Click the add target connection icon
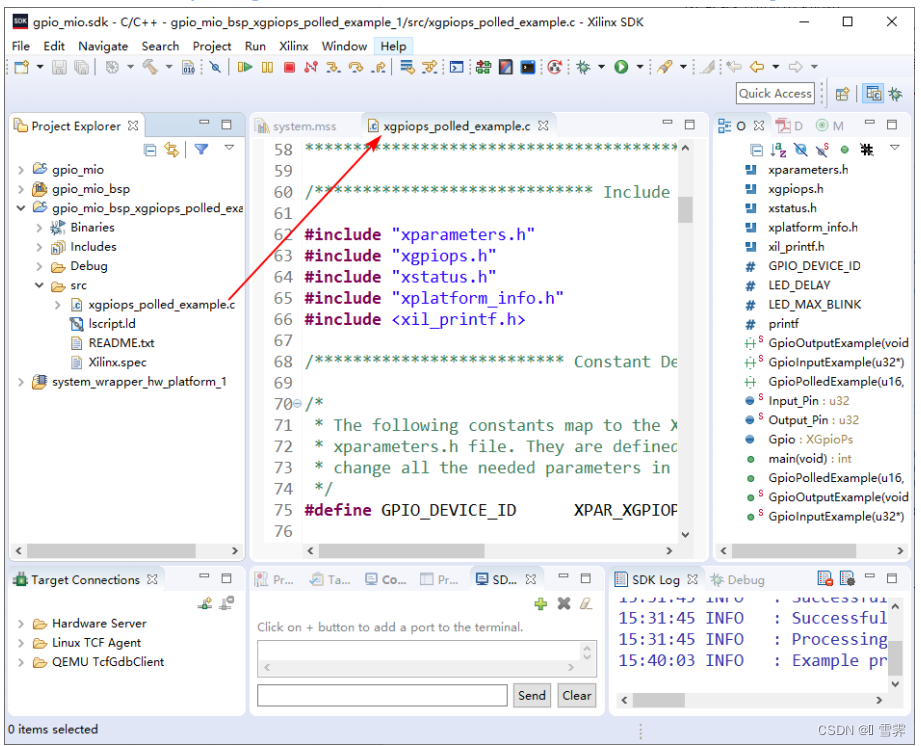 205,603
